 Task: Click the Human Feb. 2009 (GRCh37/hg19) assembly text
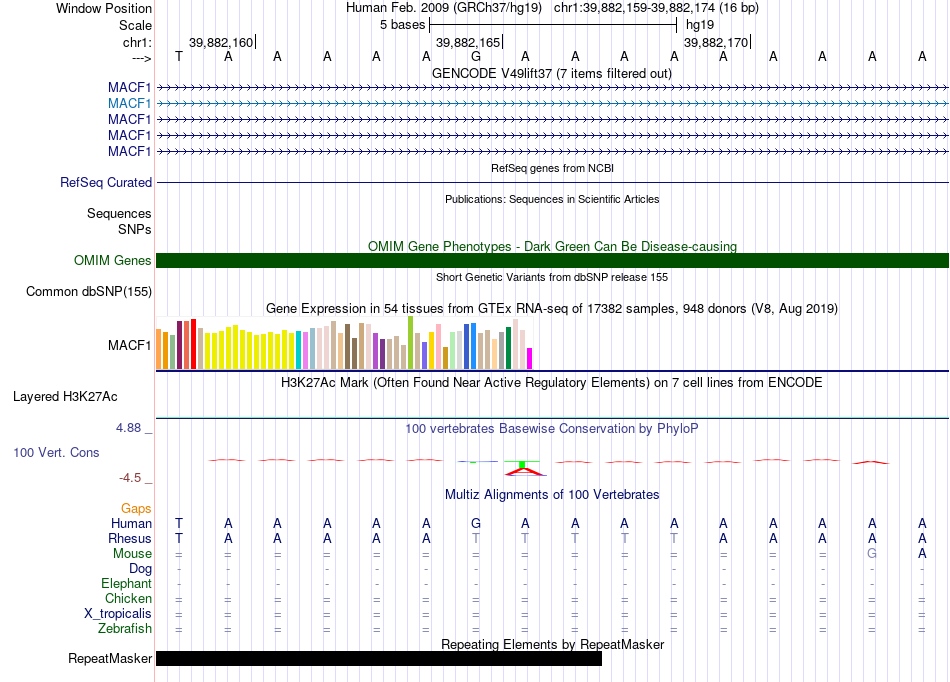[446, 8]
